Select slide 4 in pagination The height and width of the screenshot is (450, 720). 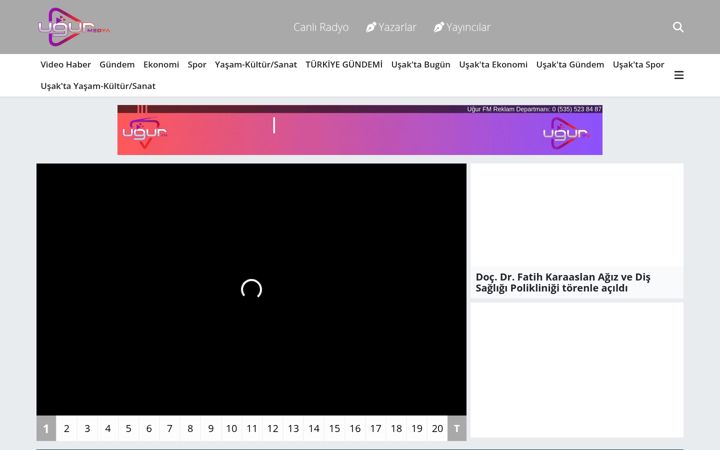[108, 428]
